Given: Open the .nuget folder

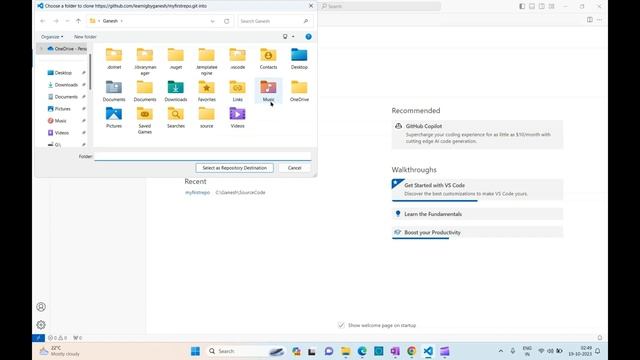Looking at the screenshot, I should pos(176,59).
